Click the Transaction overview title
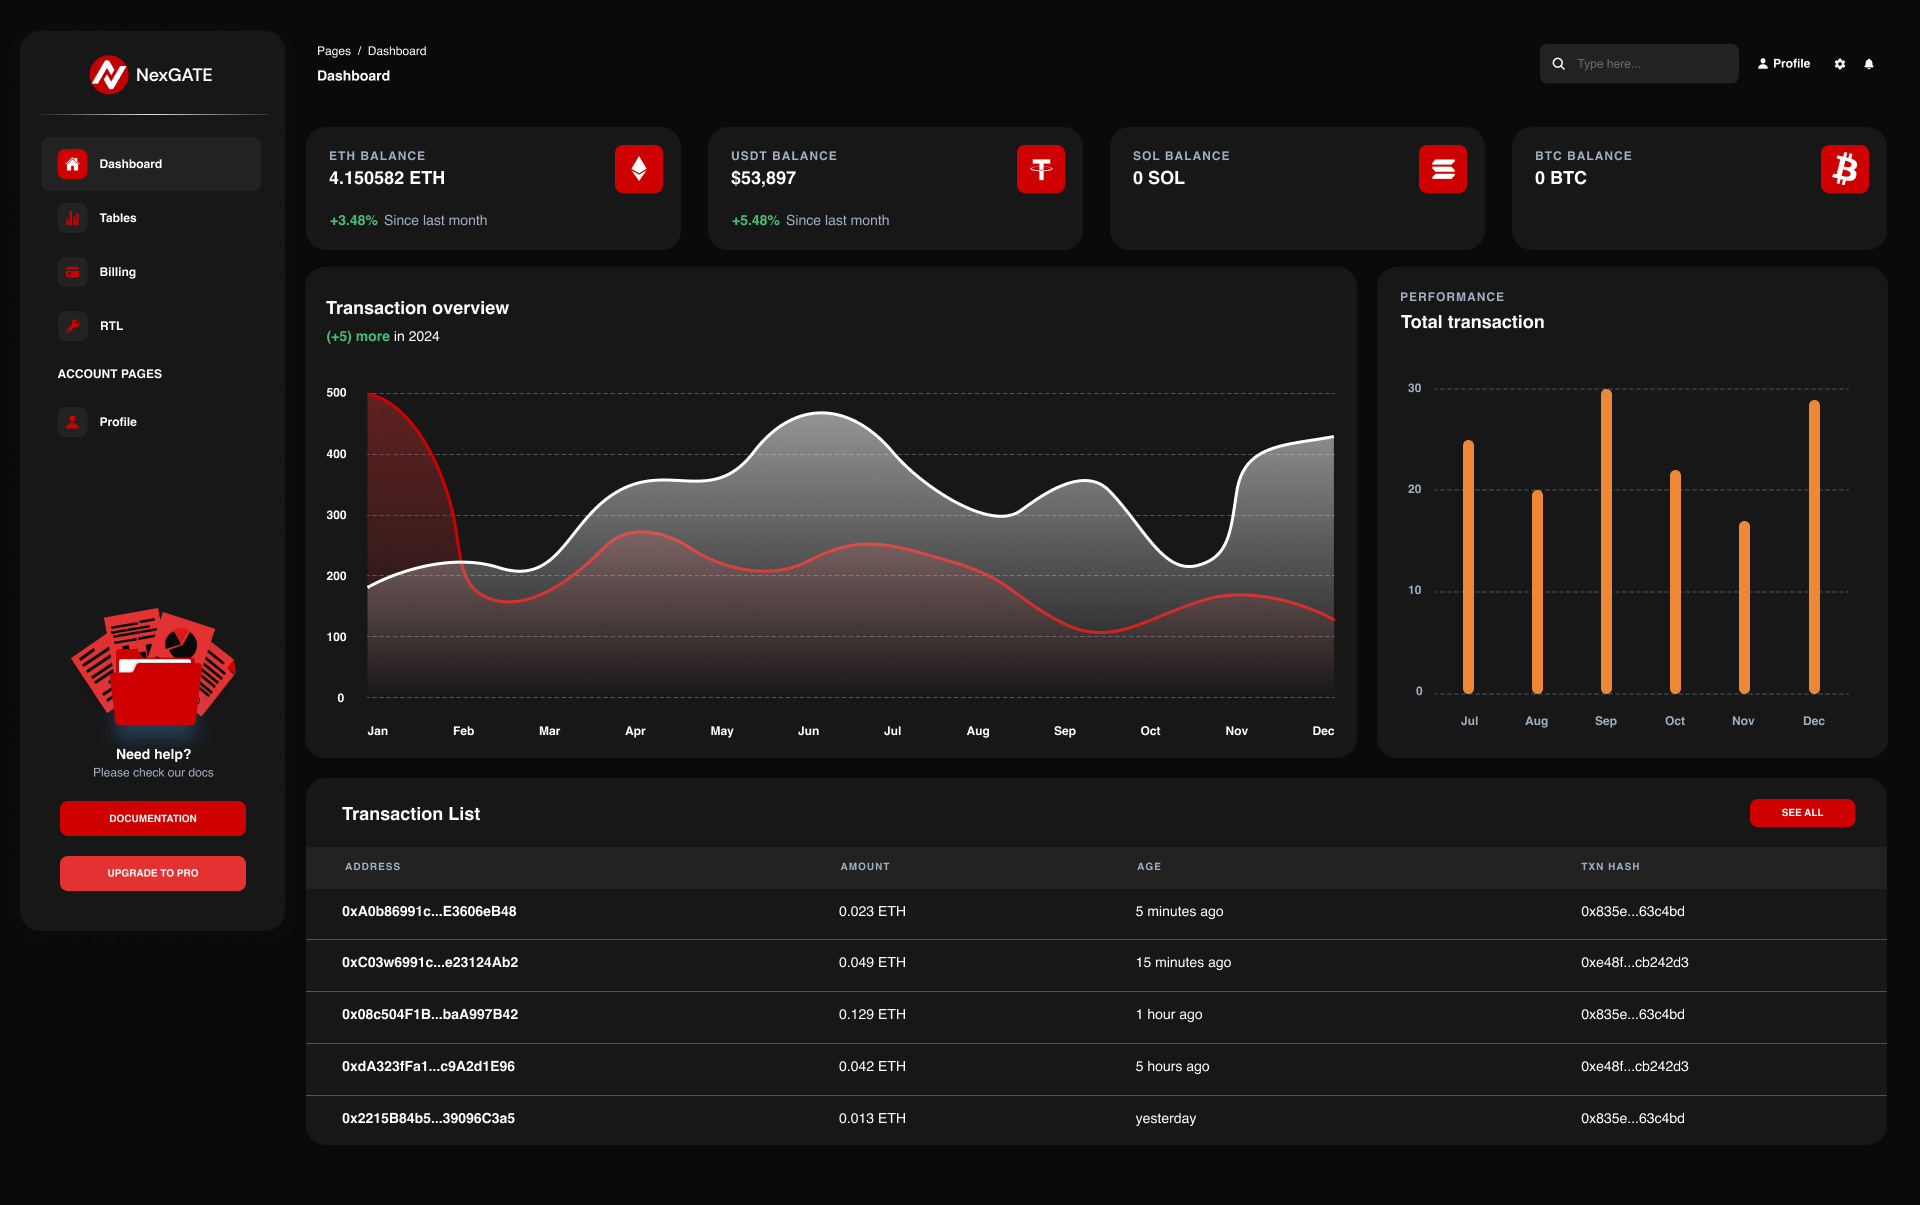1920x1205 pixels. 417,308
